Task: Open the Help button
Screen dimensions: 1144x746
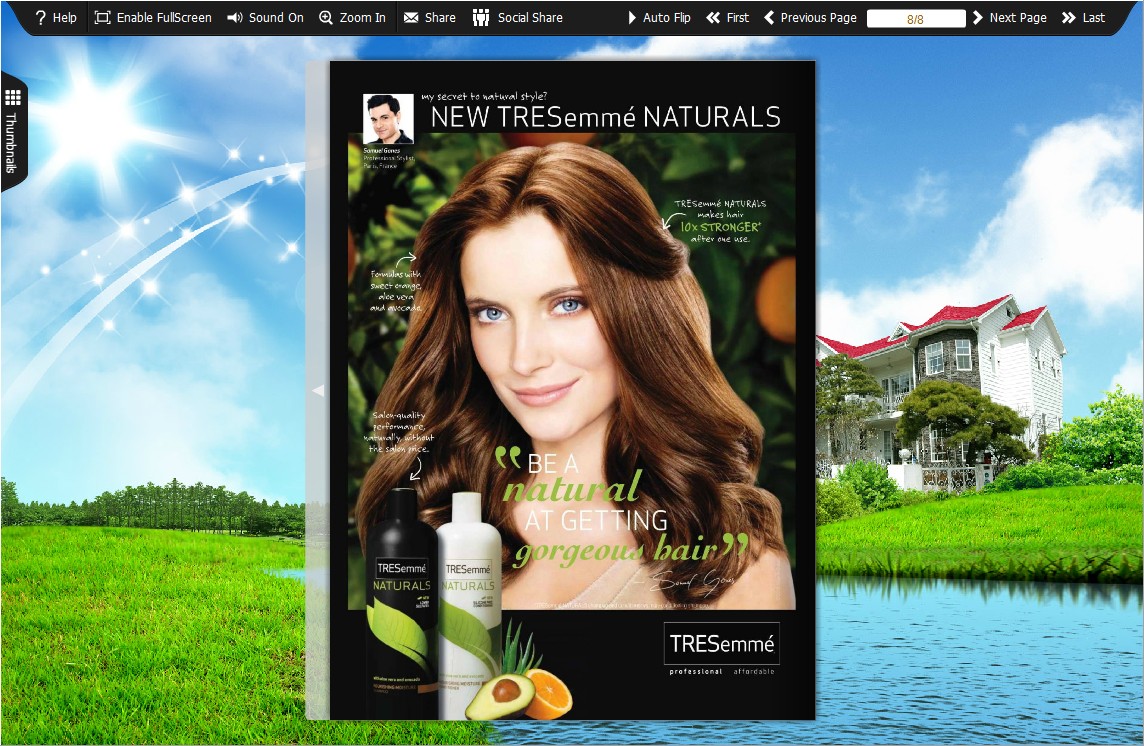Action: [56, 18]
